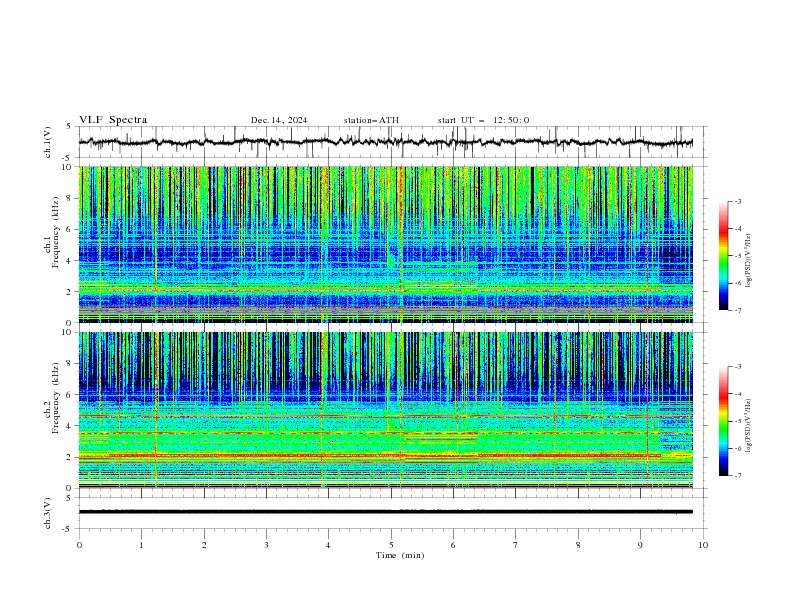This screenshot has width=792, height=612.
Task: Click time axis tick label "8"
Action: (x=578, y=545)
